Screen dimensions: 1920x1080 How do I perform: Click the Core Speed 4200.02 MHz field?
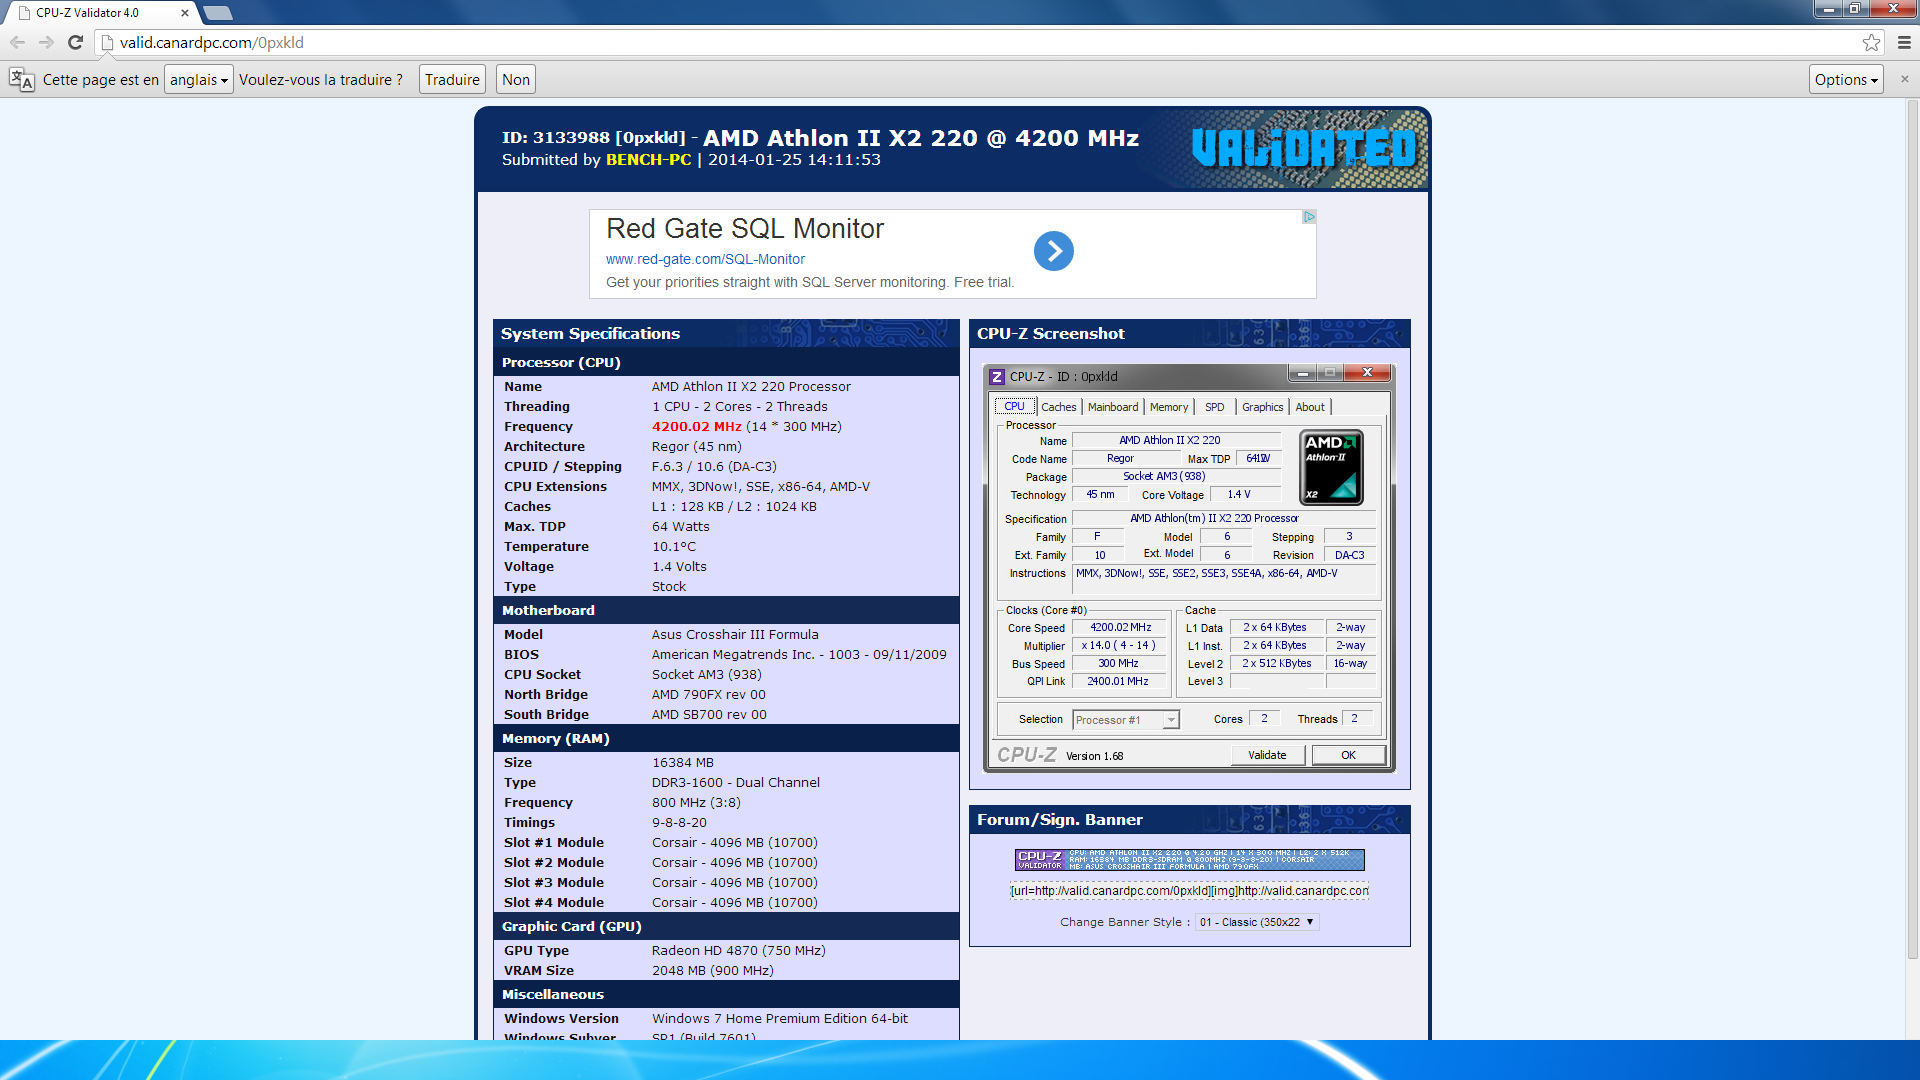1120,628
